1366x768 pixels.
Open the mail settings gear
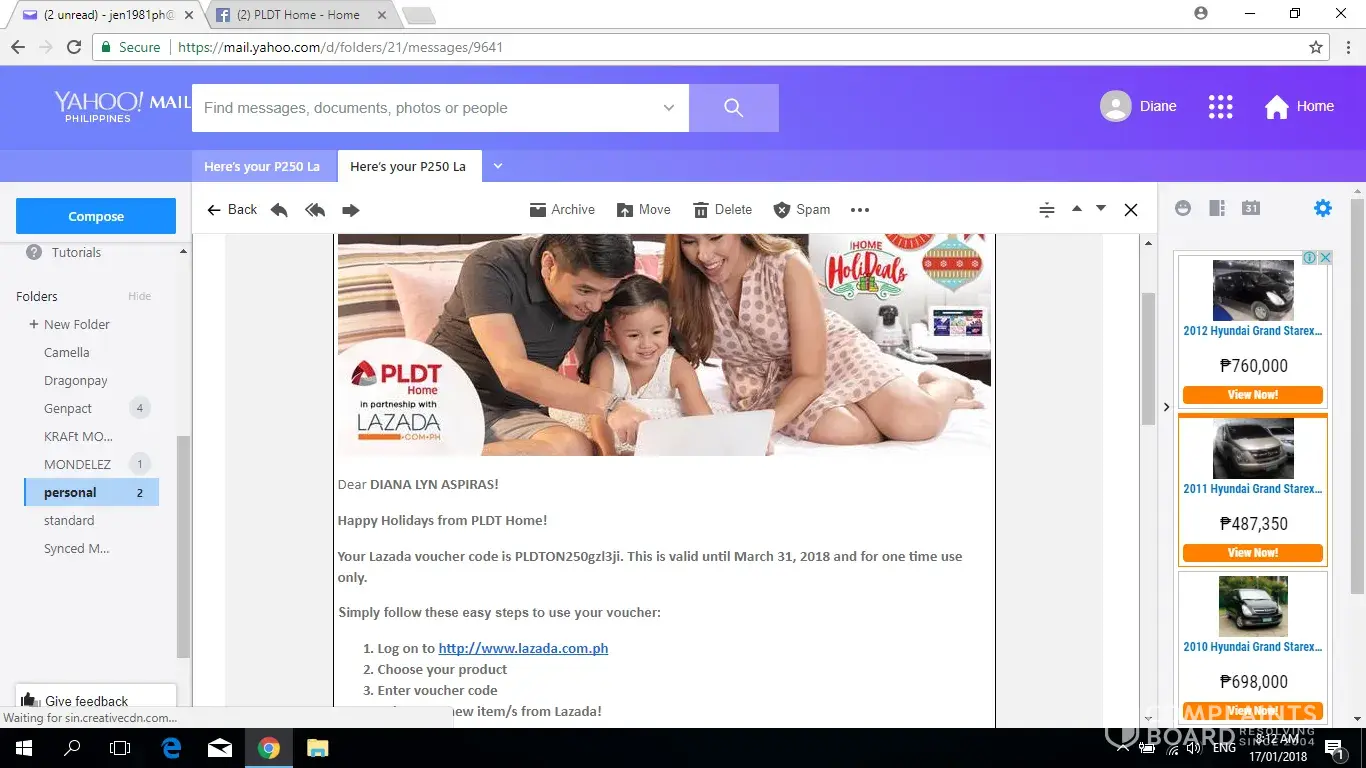(x=1322, y=208)
